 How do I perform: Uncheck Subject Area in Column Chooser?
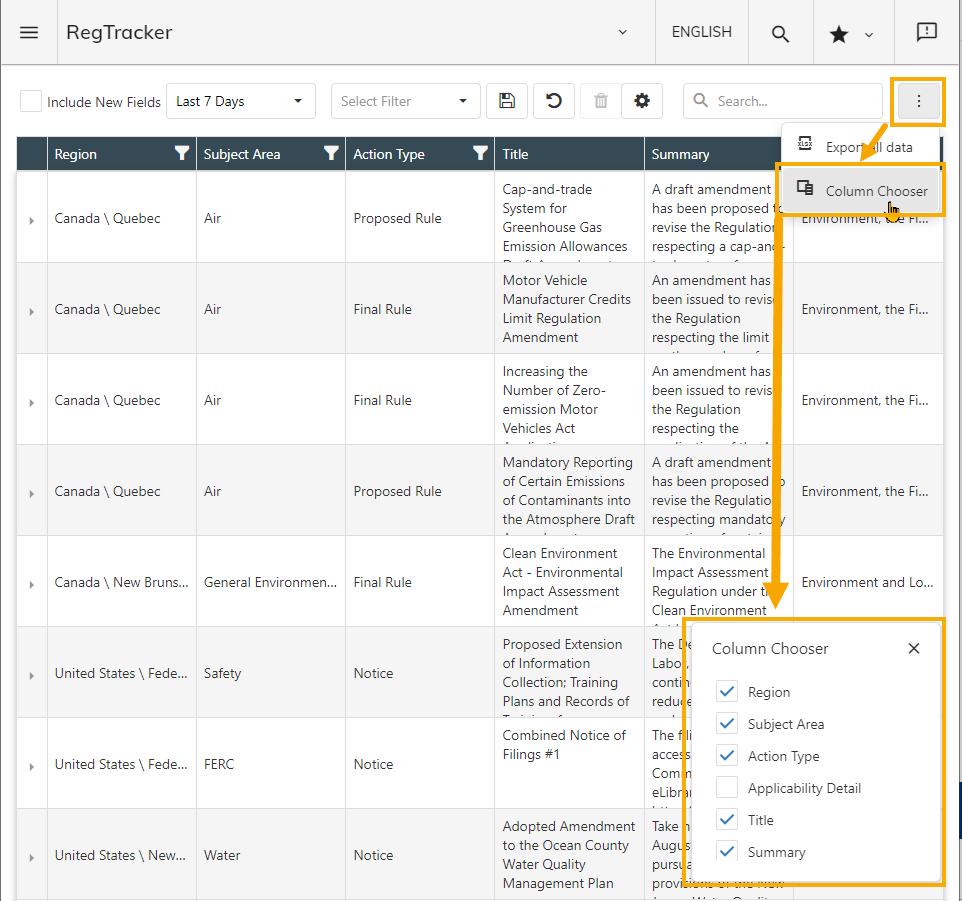click(x=727, y=723)
